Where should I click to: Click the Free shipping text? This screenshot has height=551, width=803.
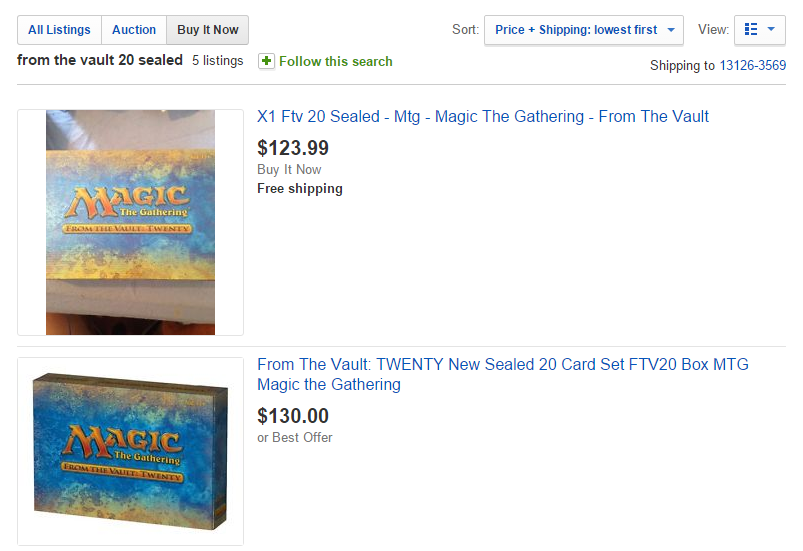(x=300, y=188)
